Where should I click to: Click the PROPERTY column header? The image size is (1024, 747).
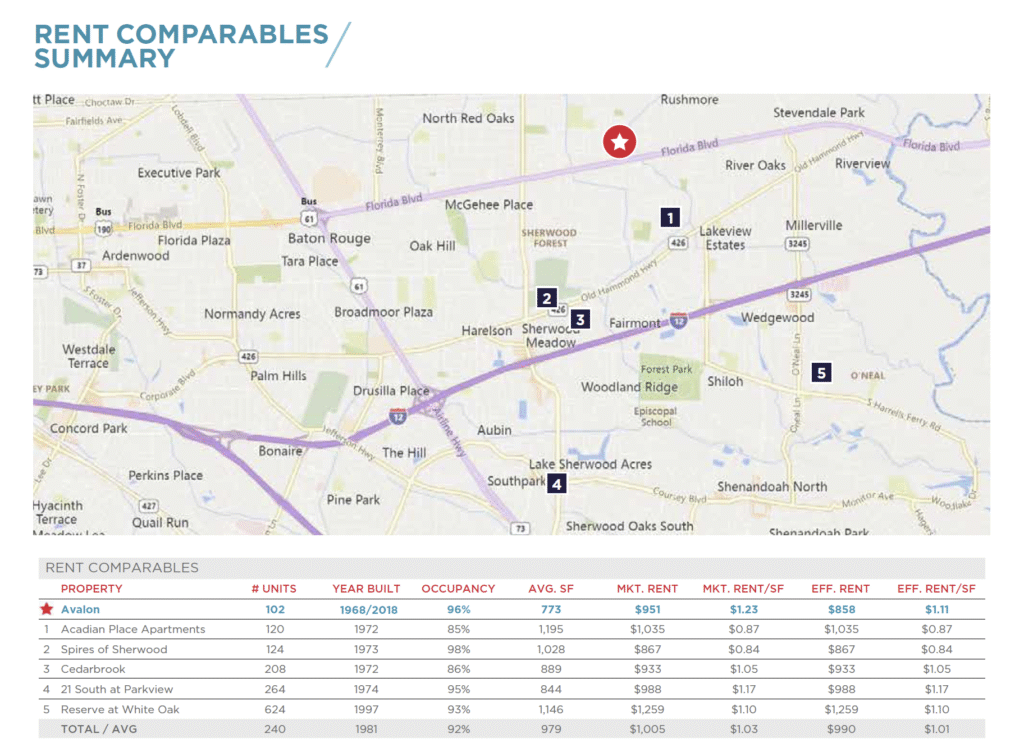pos(91,588)
